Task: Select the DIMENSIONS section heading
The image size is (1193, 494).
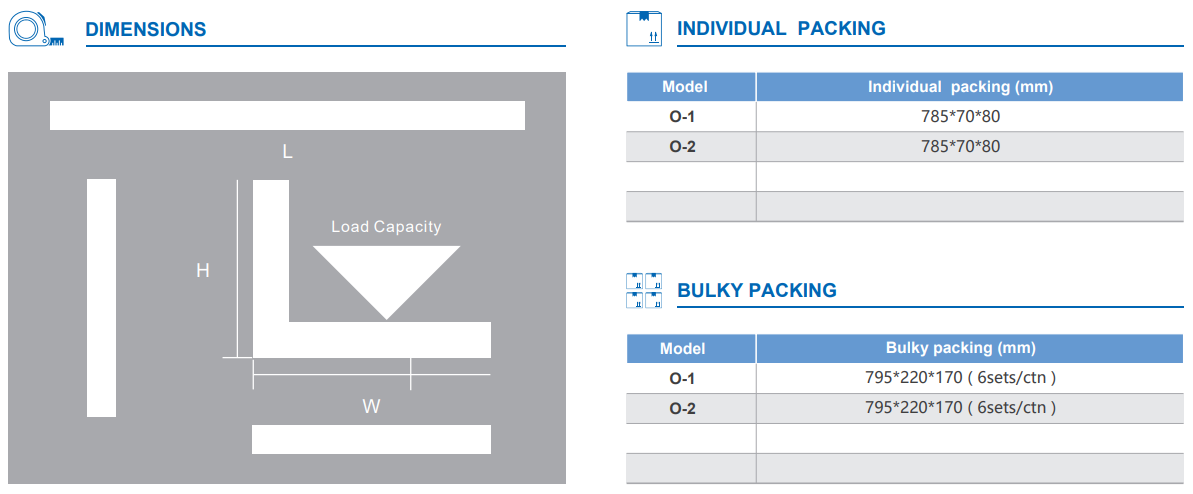Action: pos(146,30)
